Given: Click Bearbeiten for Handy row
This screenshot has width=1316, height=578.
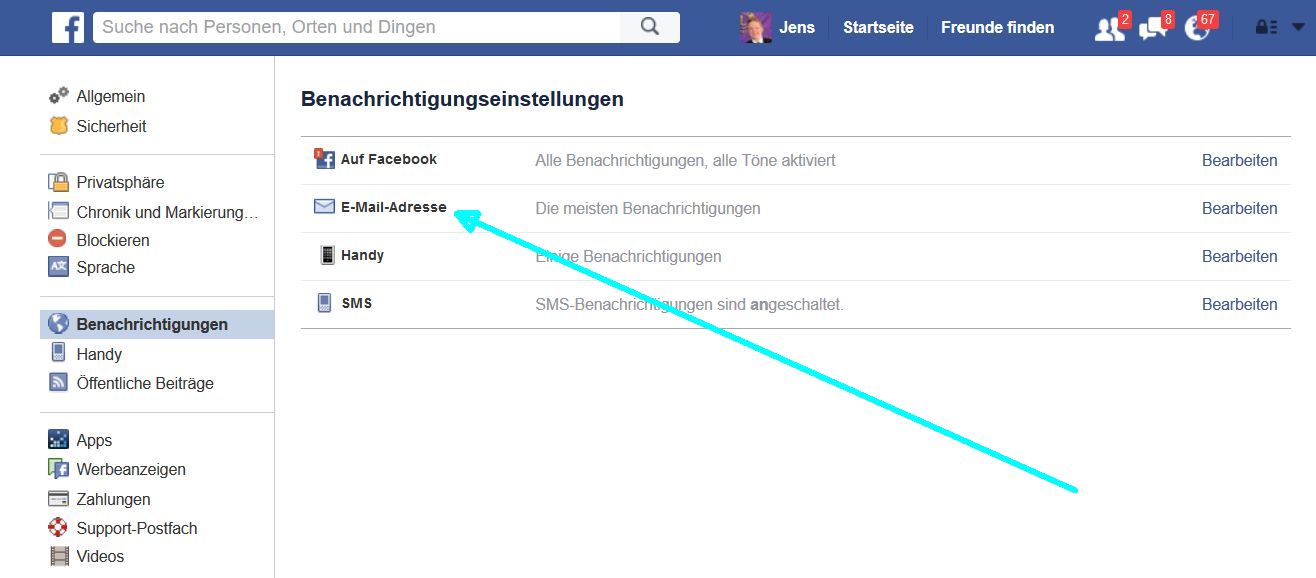Looking at the screenshot, I should [1239, 256].
